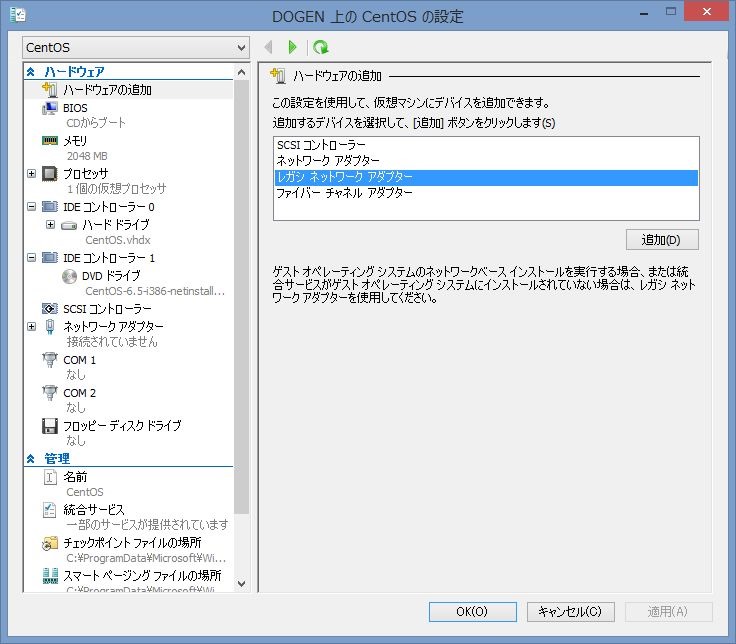This screenshot has width=736, height=644.
Task: Click the 追加(D) button
Action: coord(661,240)
